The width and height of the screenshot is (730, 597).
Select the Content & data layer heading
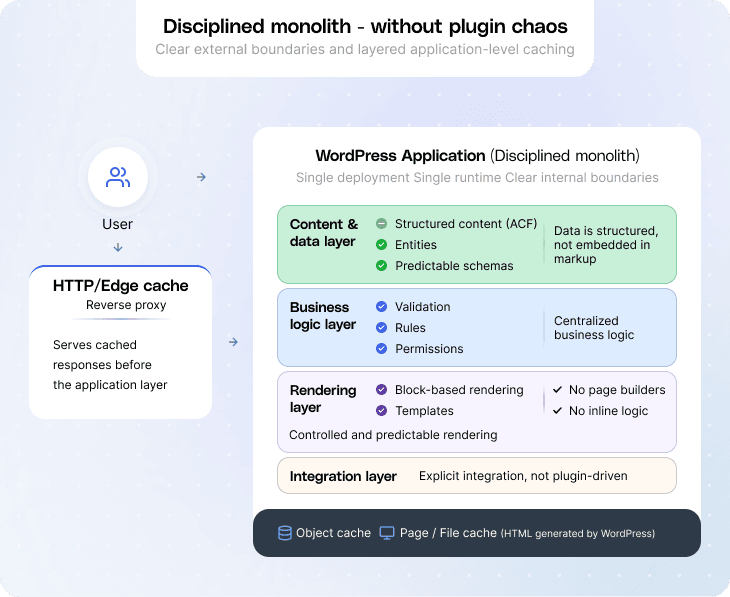click(323, 233)
